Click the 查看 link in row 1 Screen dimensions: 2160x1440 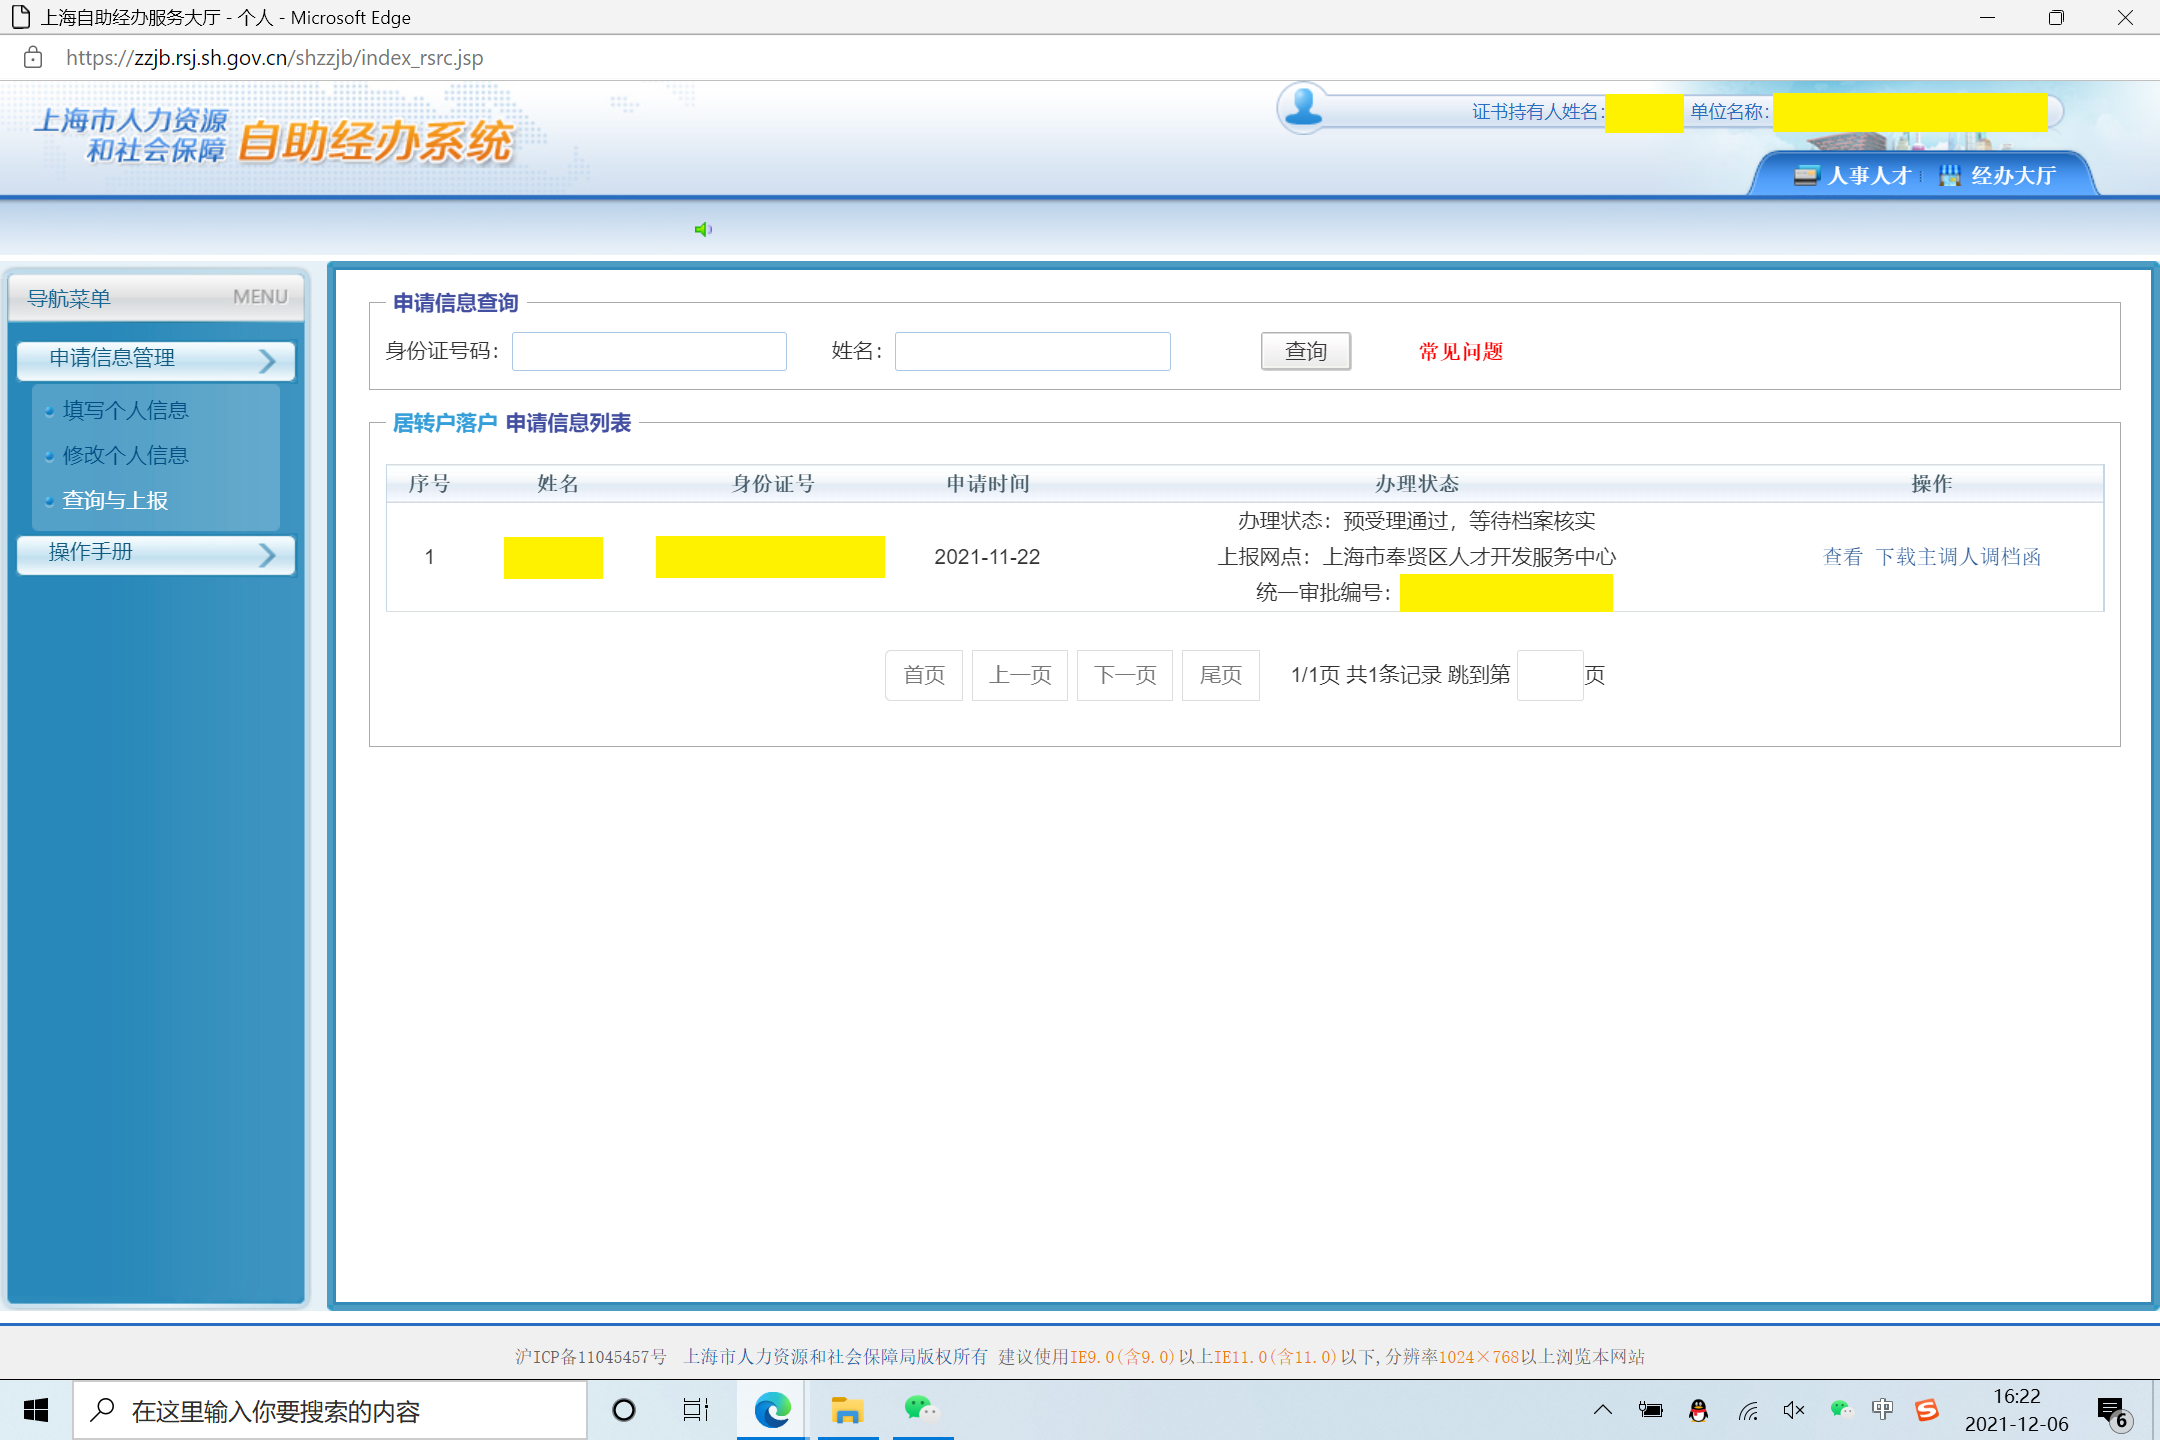[1842, 557]
